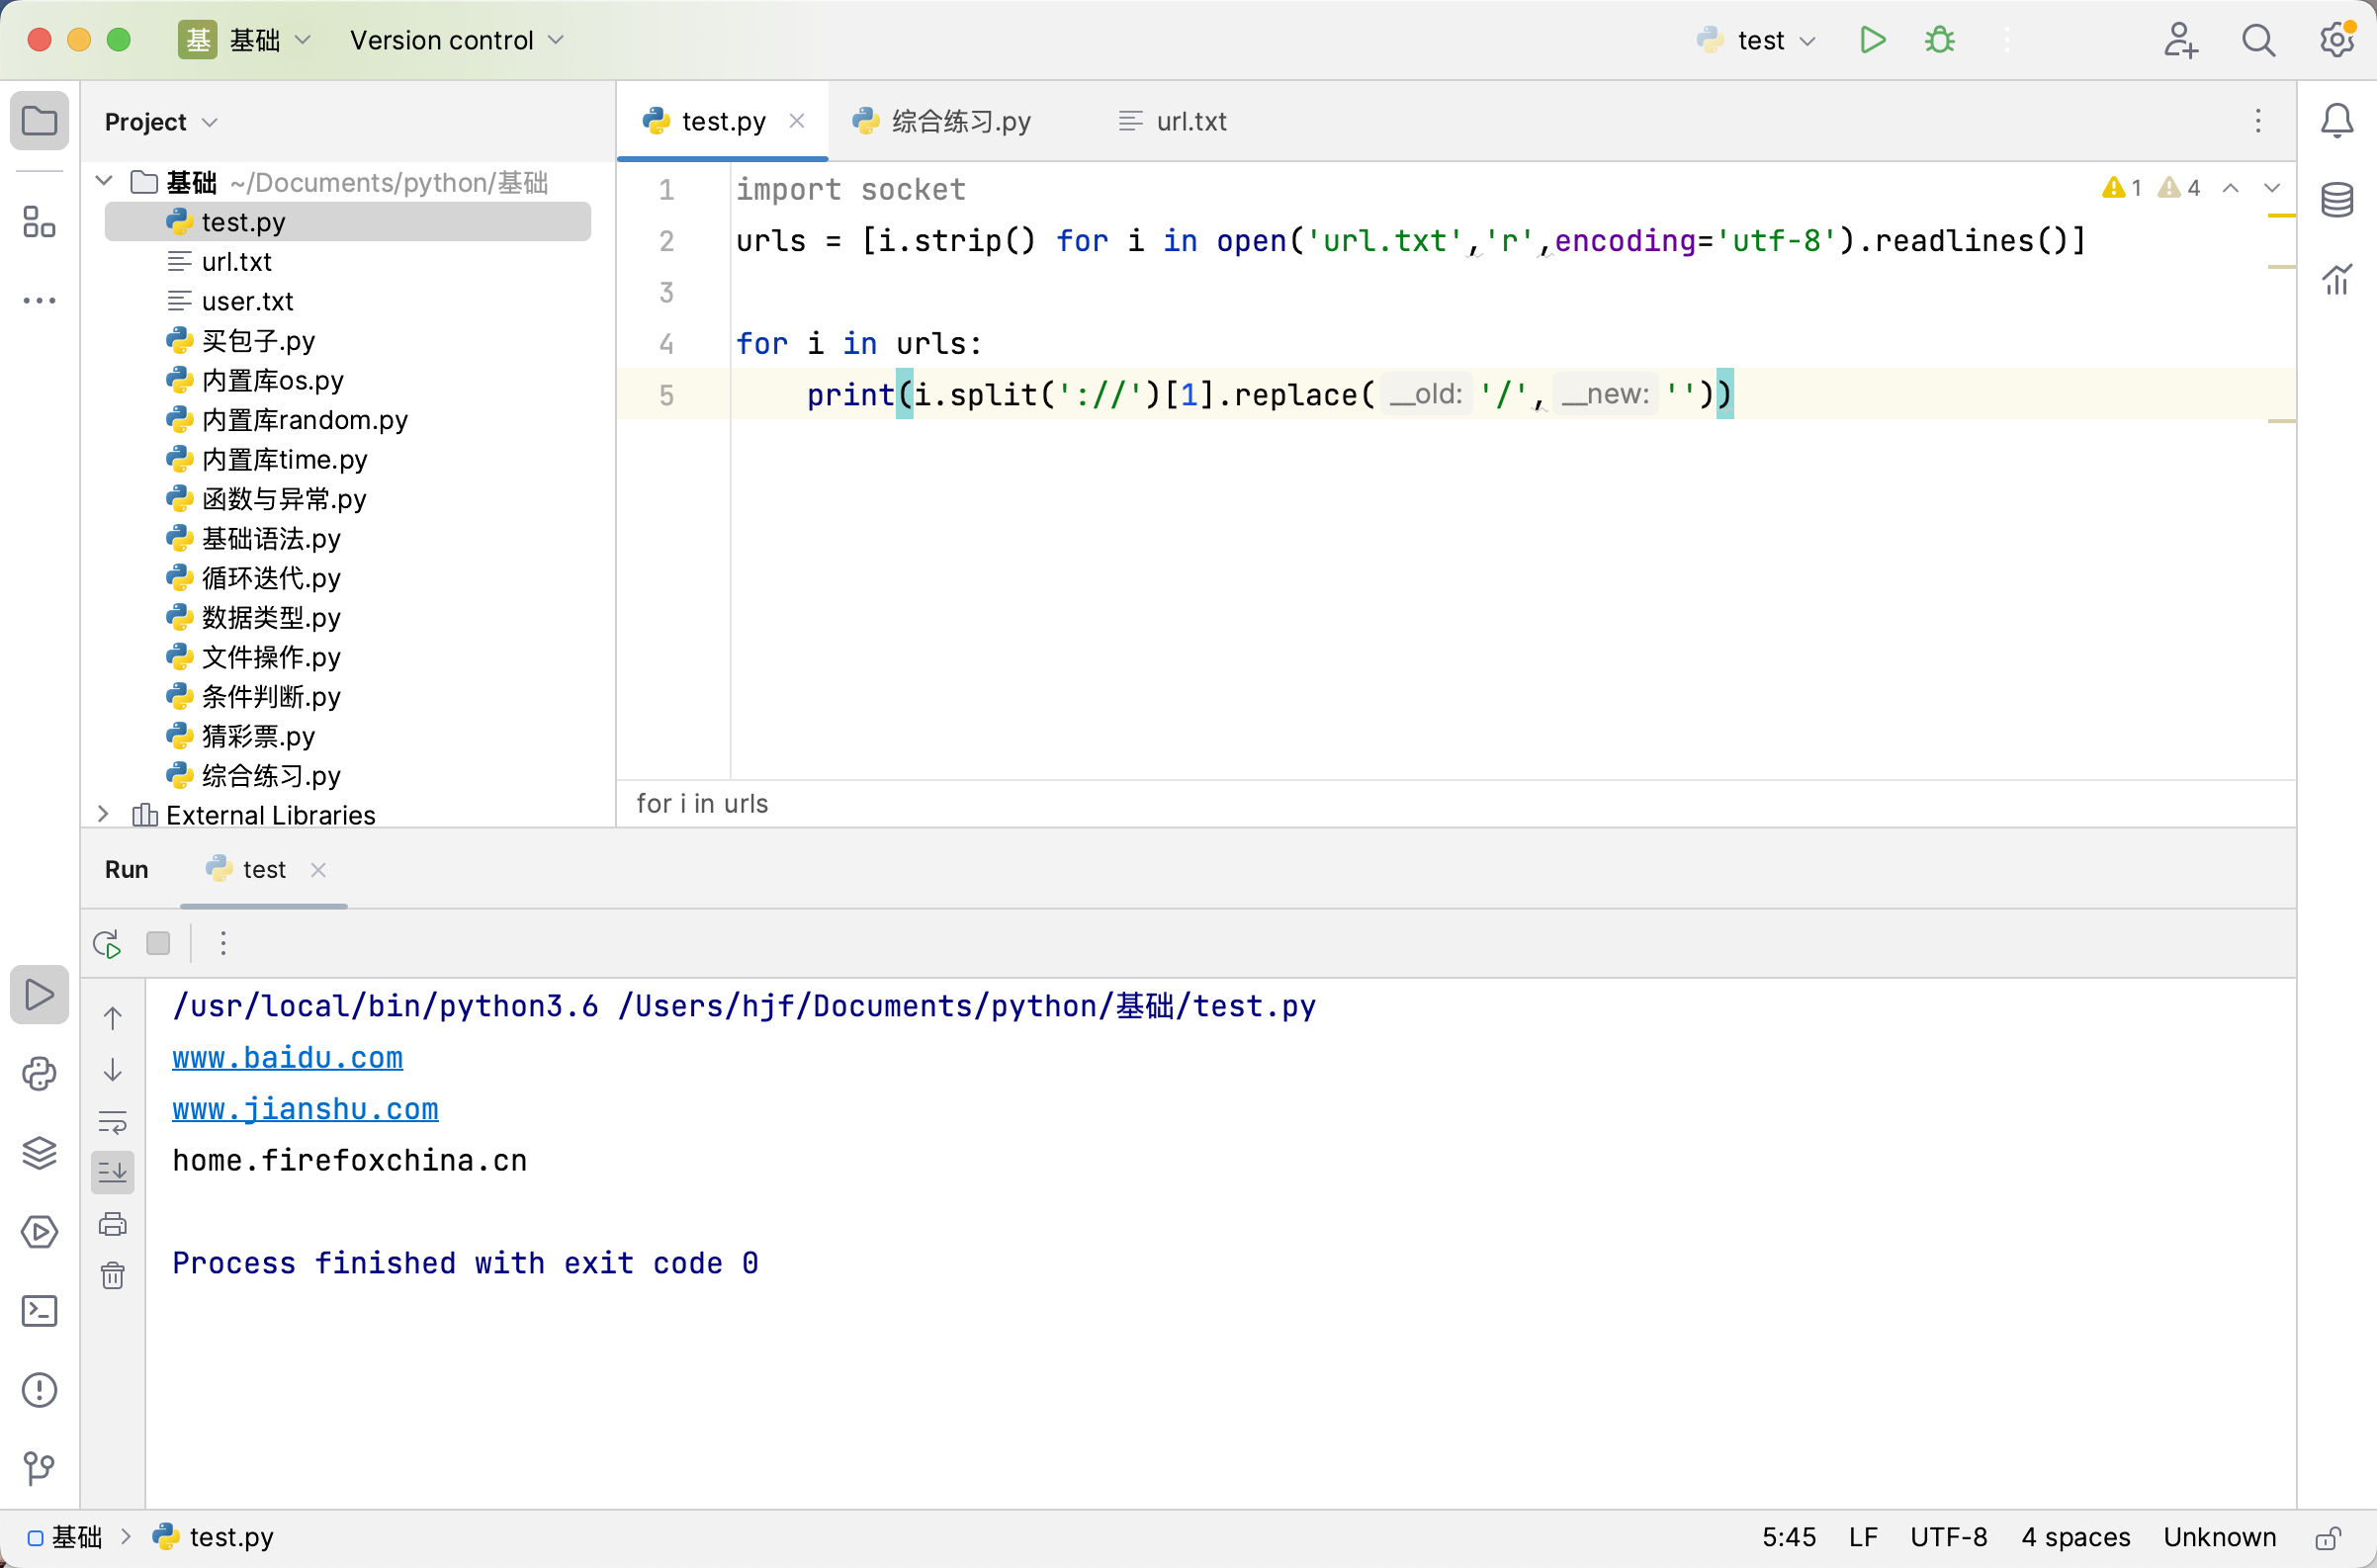This screenshot has height=1568, width=2377.
Task: Open Run panel more options
Action: (223, 943)
